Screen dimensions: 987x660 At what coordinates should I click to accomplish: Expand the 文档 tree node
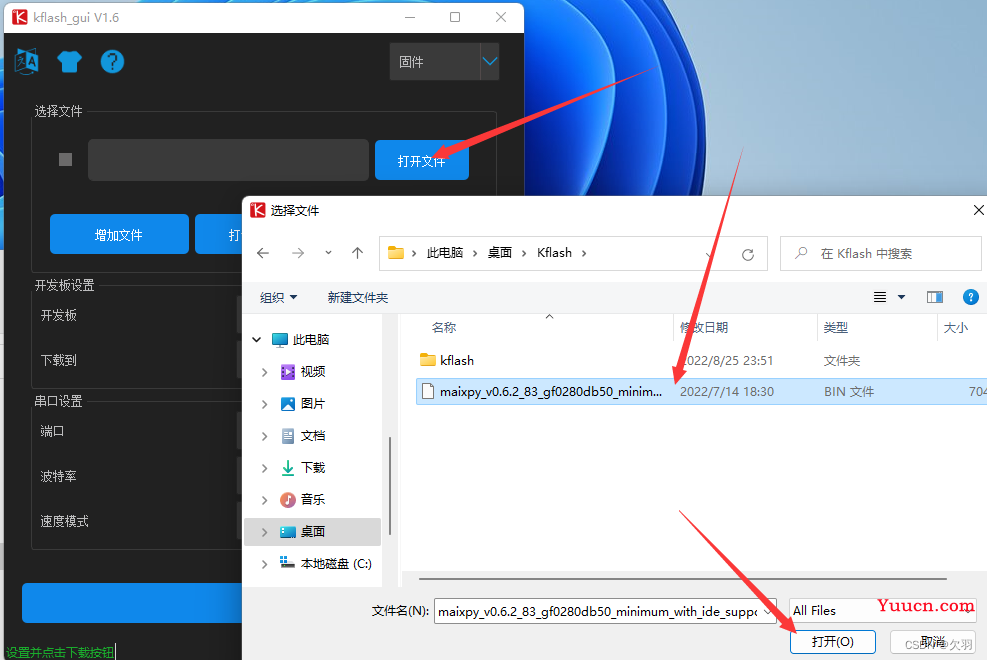pyautogui.click(x=264, y=436)
